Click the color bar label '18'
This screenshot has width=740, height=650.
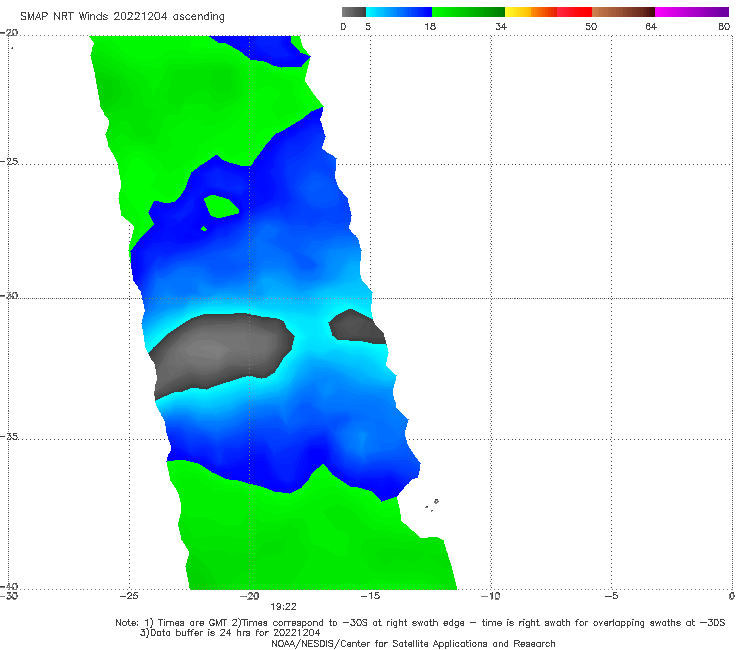click(430, 26)
